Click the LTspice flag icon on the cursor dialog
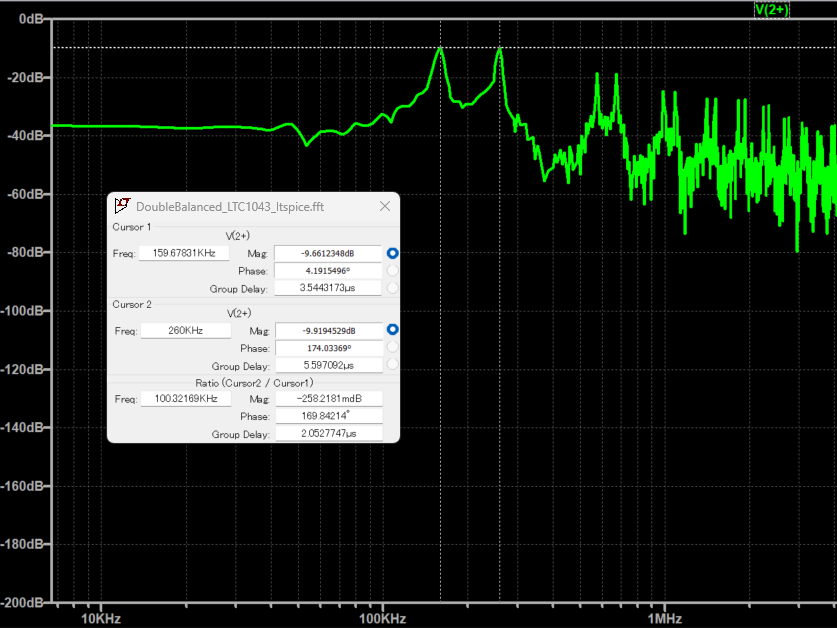 coord(122,205)
